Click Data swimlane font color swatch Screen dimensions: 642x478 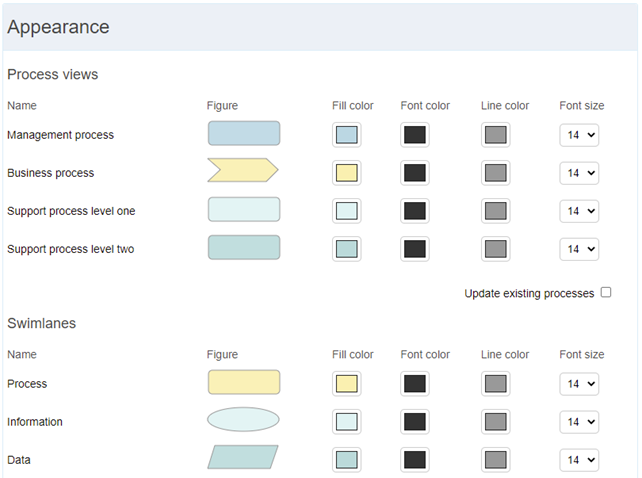415,460
